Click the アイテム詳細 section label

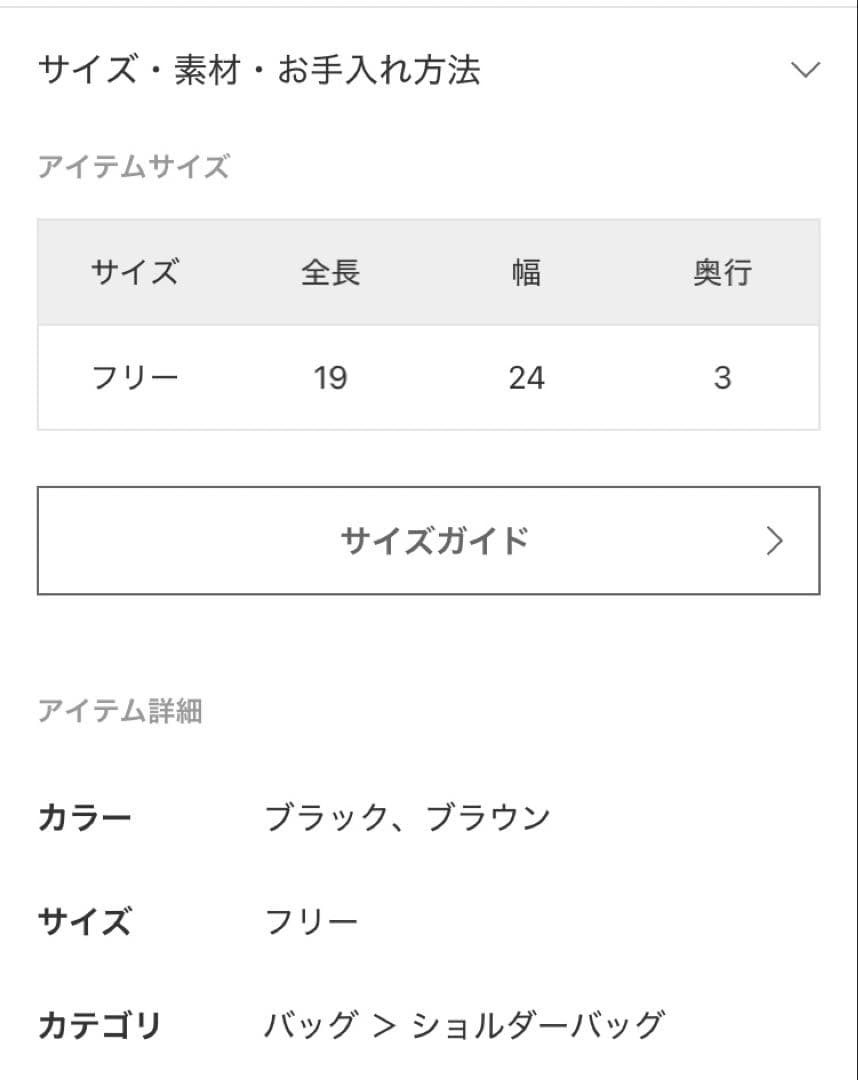tap(120, 711)
